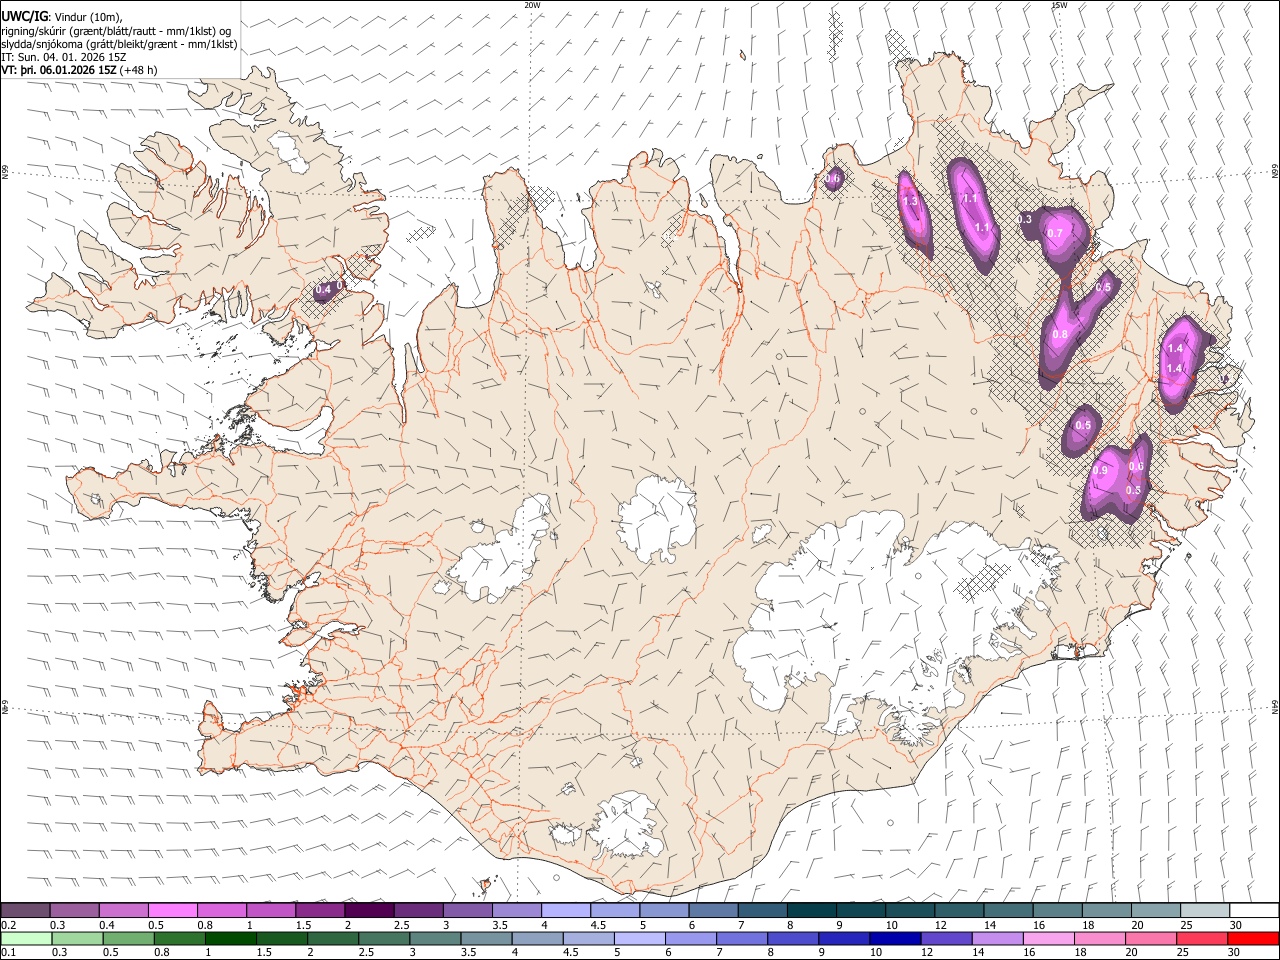1280x960 pixels.
Task: Click the large white Vatnajökull glacier area
Action: (880, 620)
